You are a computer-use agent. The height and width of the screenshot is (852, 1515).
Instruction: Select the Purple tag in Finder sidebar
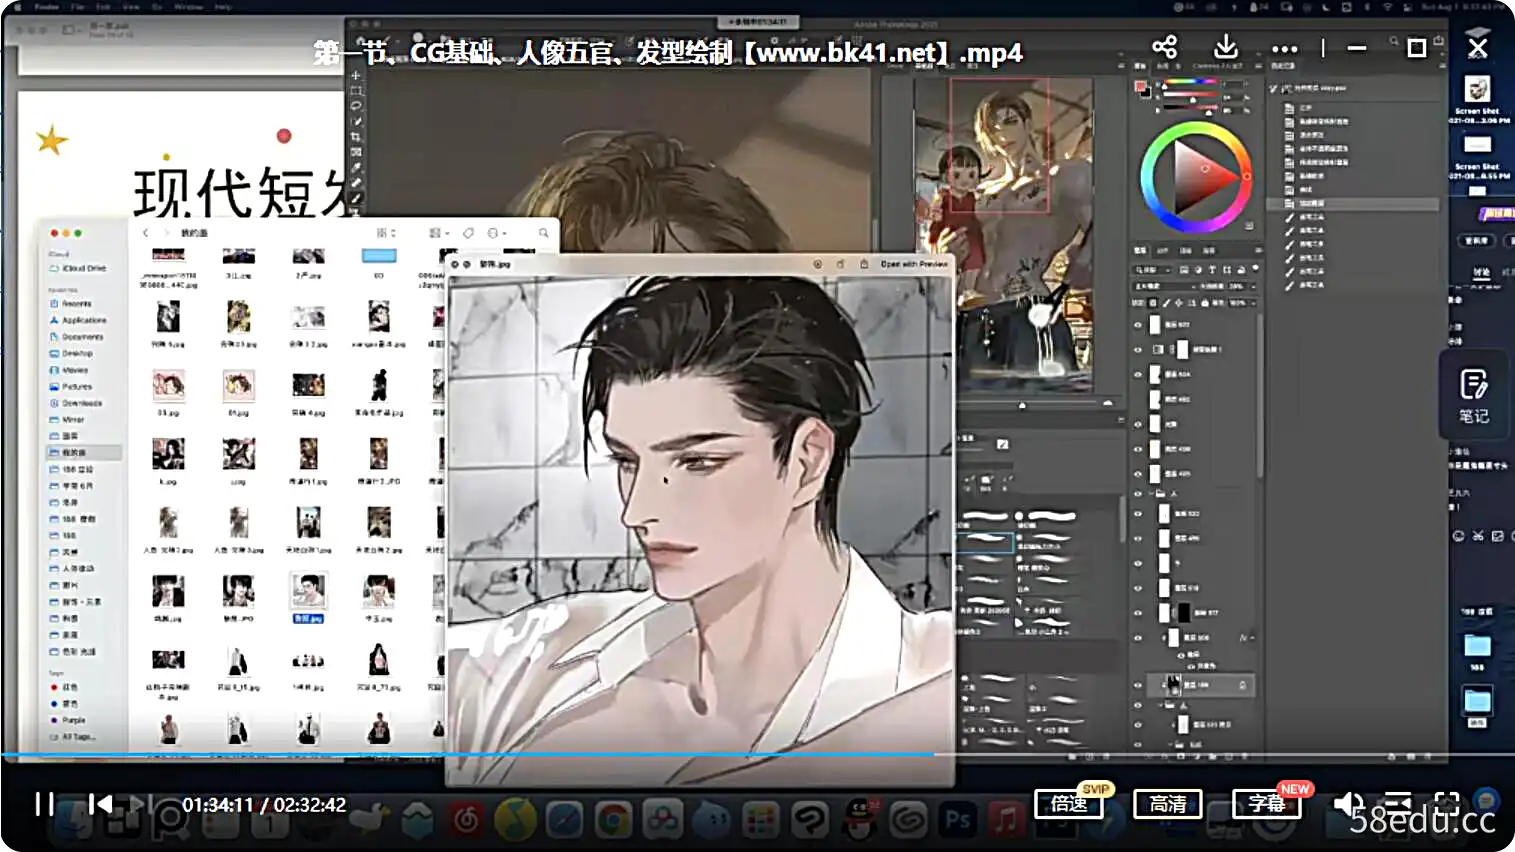pyautogui.click(x=68, y=720)
